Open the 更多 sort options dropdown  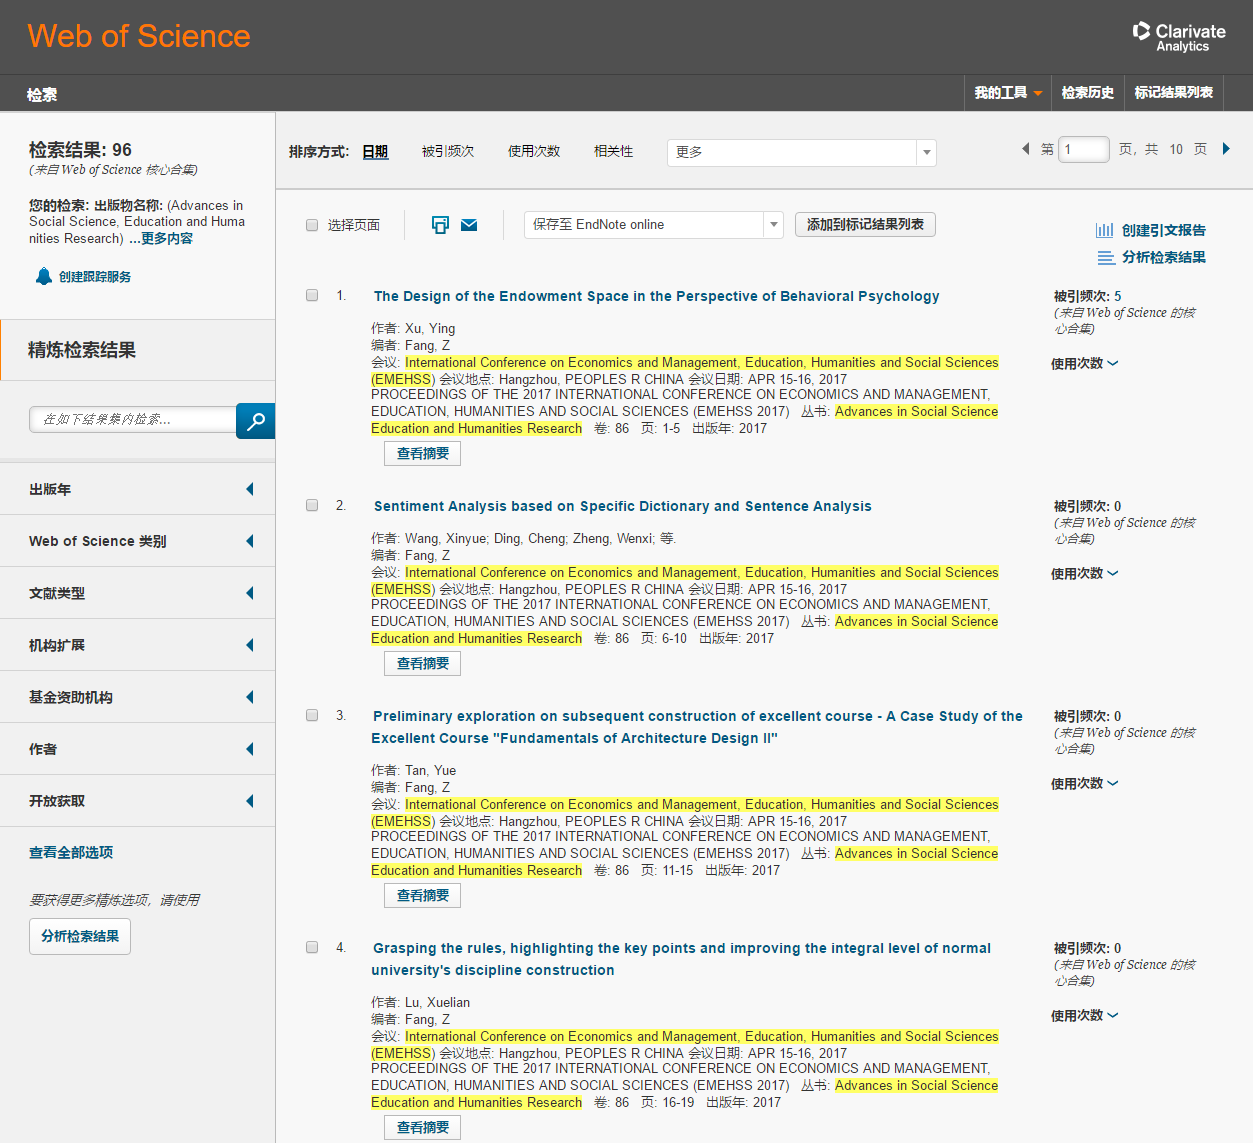point(801,152)
